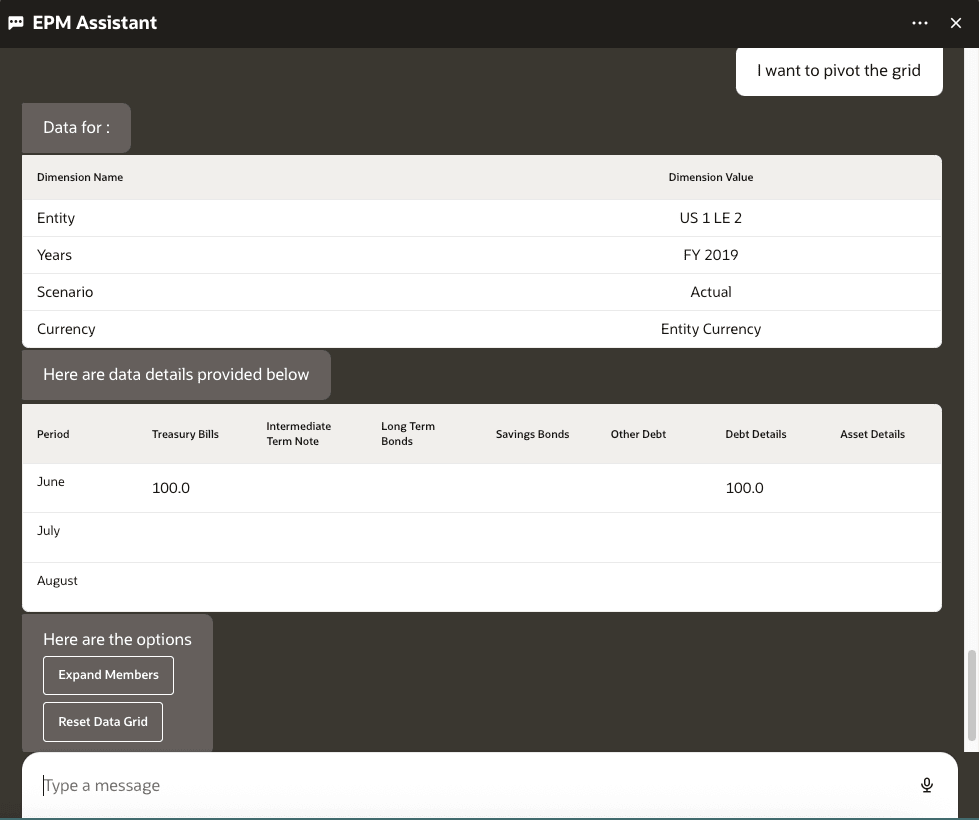Viewport: 979px width, 820px height.
Task: Focus the Type a message field
Action: coord(470,785)
